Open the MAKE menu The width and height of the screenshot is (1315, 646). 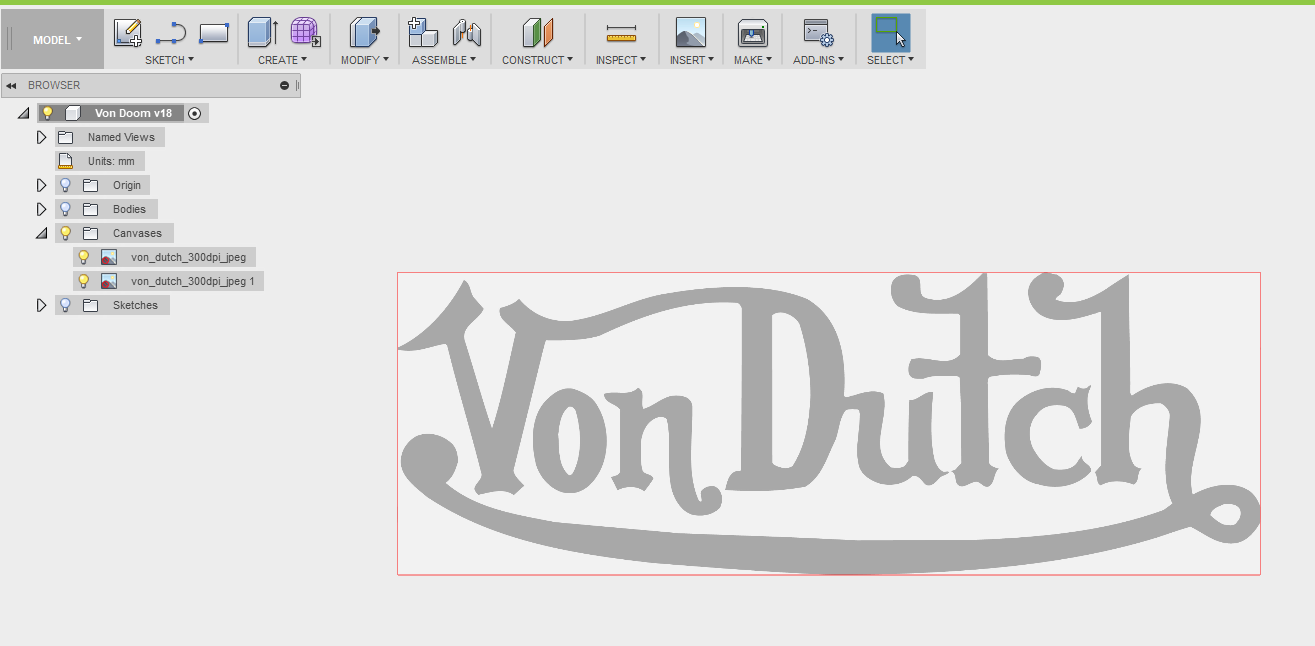[753, 60]
